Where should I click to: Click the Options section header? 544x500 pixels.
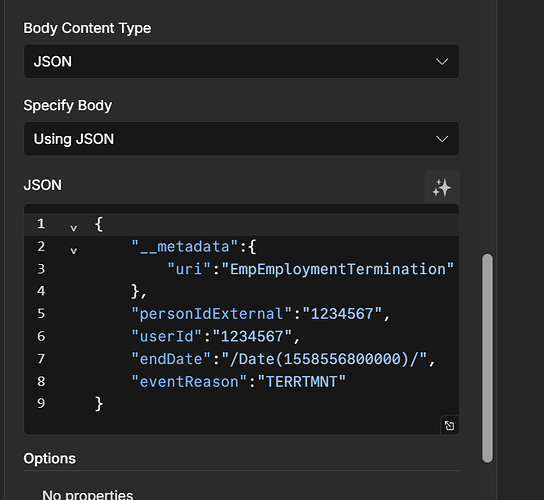[x=50, y=458]
